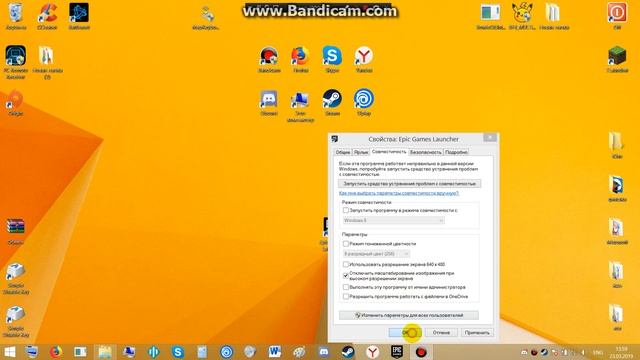640x360 pixels.
Task: Click the Отмена button
Action: pyautogui.click(x=441, y=333)
